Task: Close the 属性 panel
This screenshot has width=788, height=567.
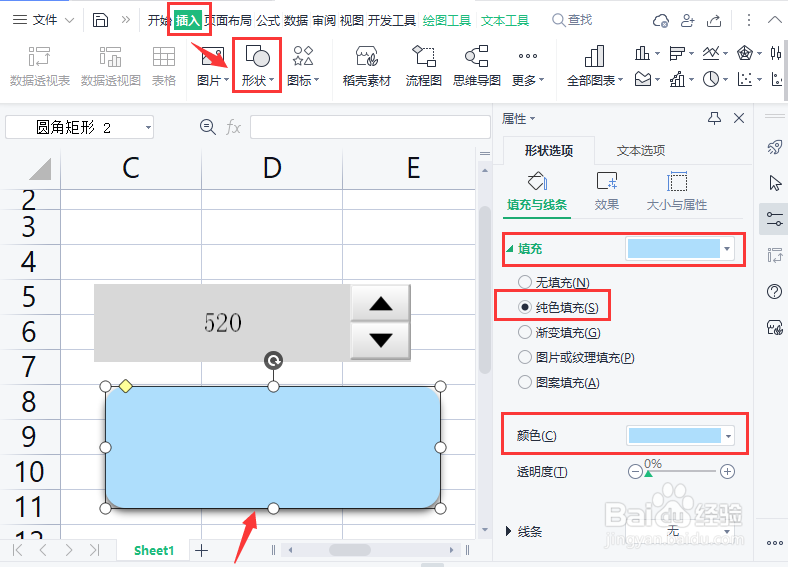Action: click(739, 119)
